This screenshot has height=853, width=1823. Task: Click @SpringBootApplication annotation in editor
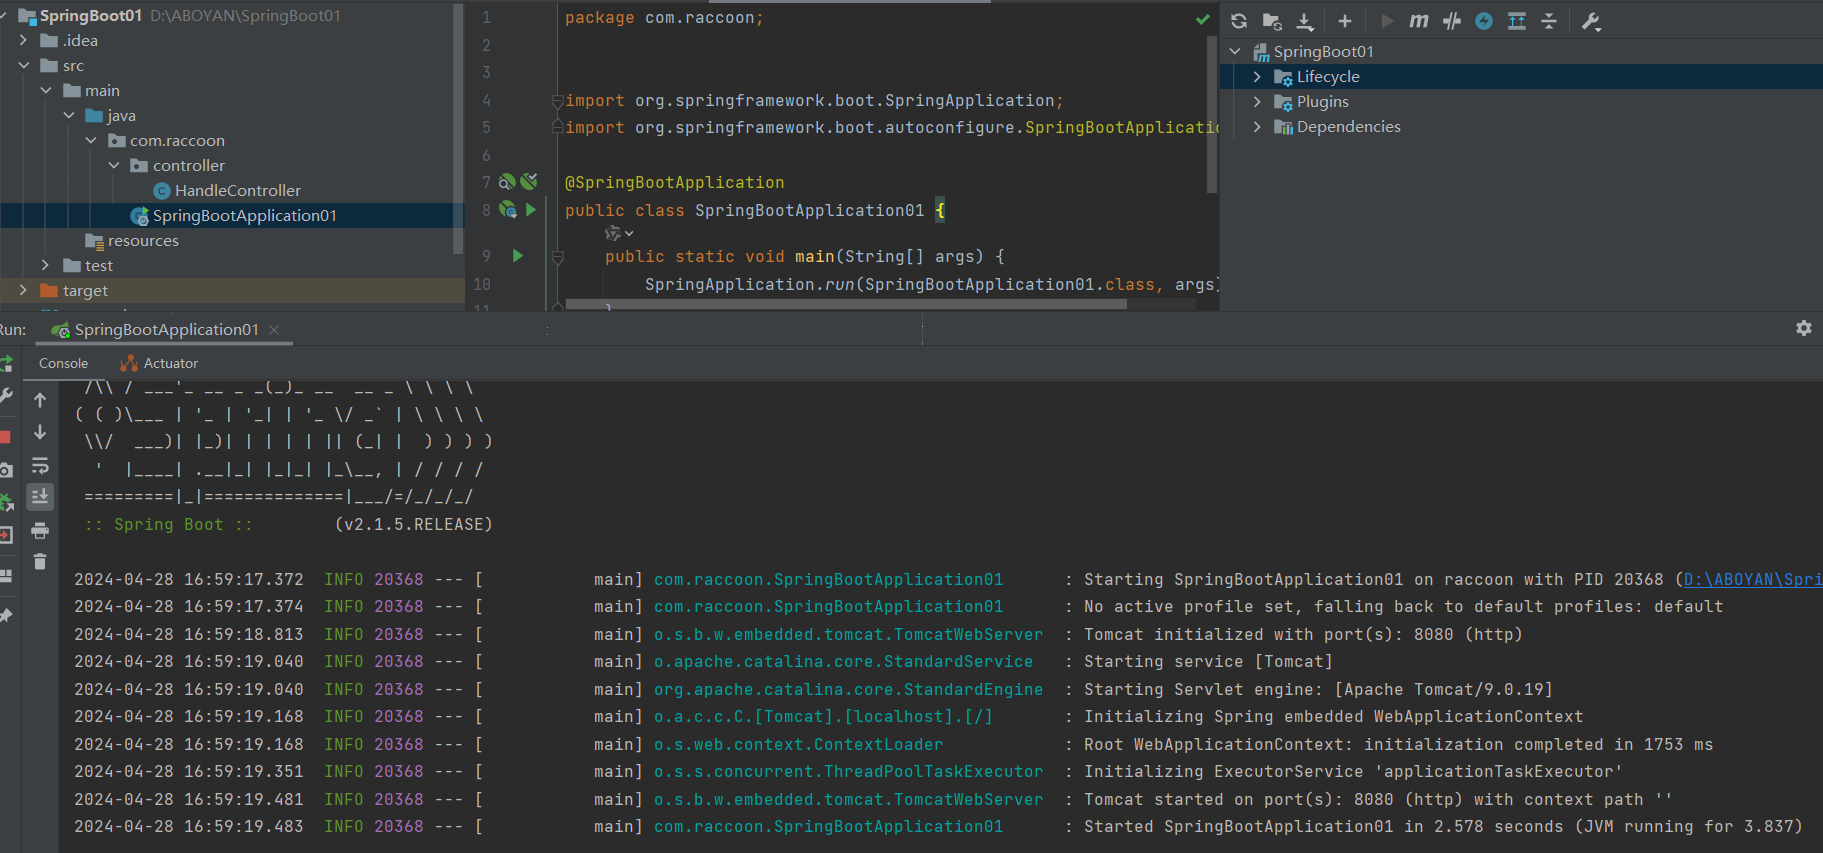coord(675,183)
